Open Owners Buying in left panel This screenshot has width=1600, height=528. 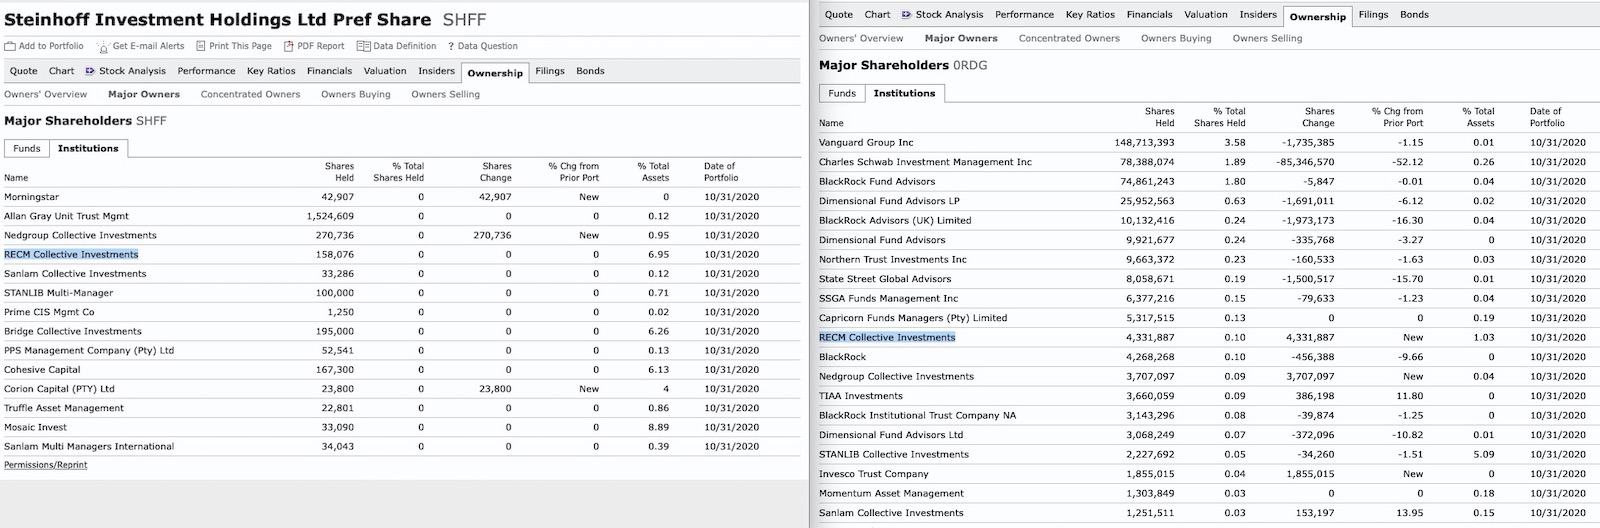(355, 94)
